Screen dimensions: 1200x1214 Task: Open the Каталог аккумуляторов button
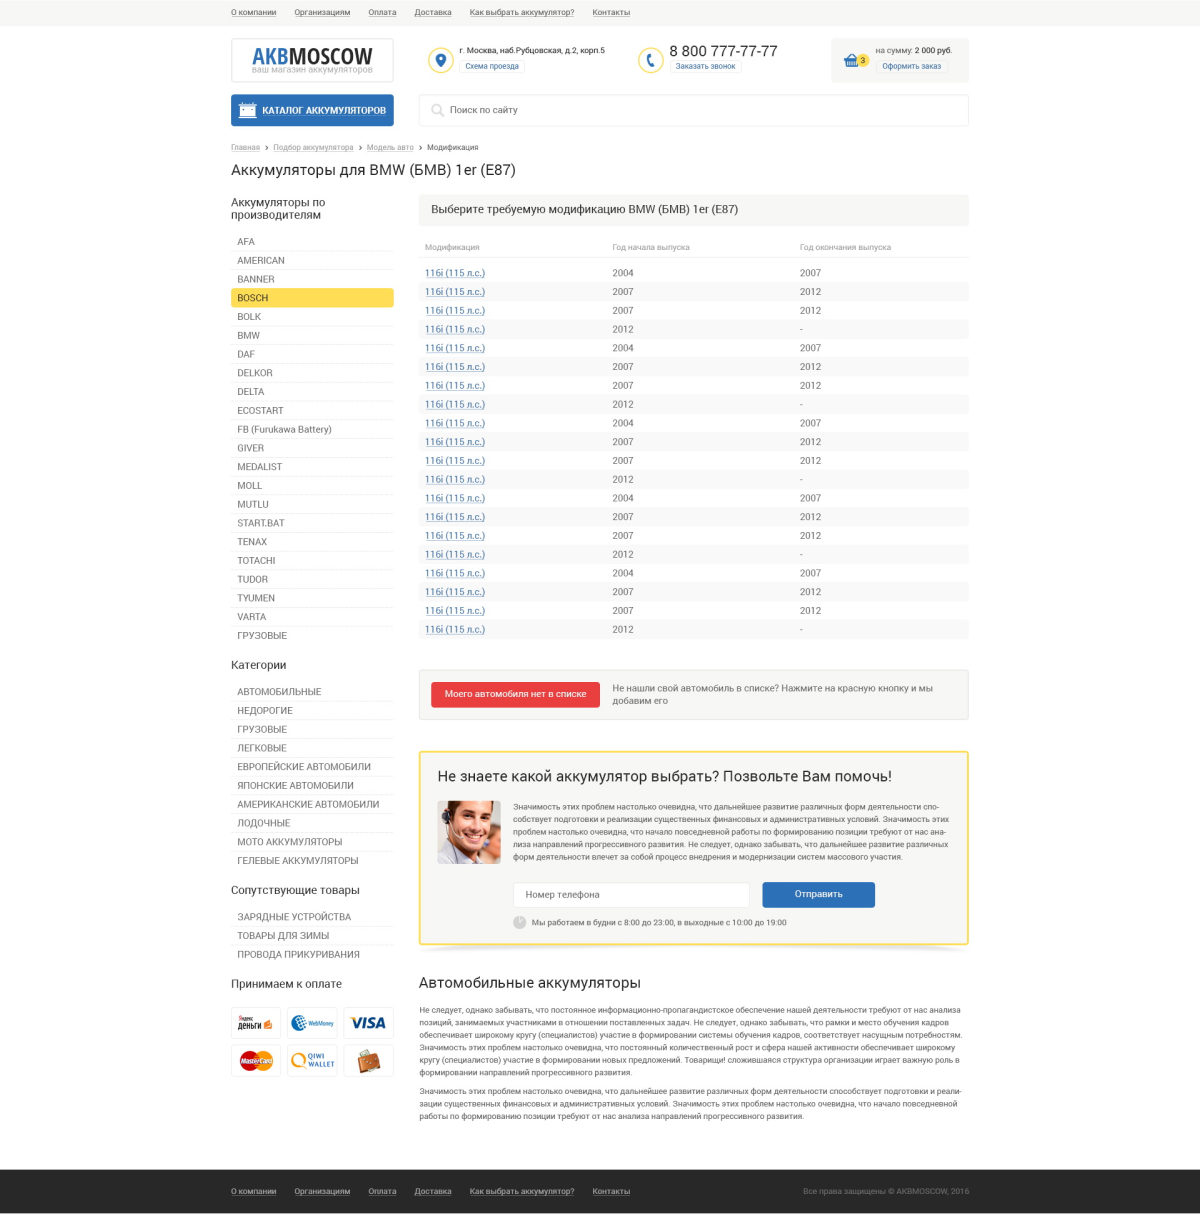coord(312,110)
